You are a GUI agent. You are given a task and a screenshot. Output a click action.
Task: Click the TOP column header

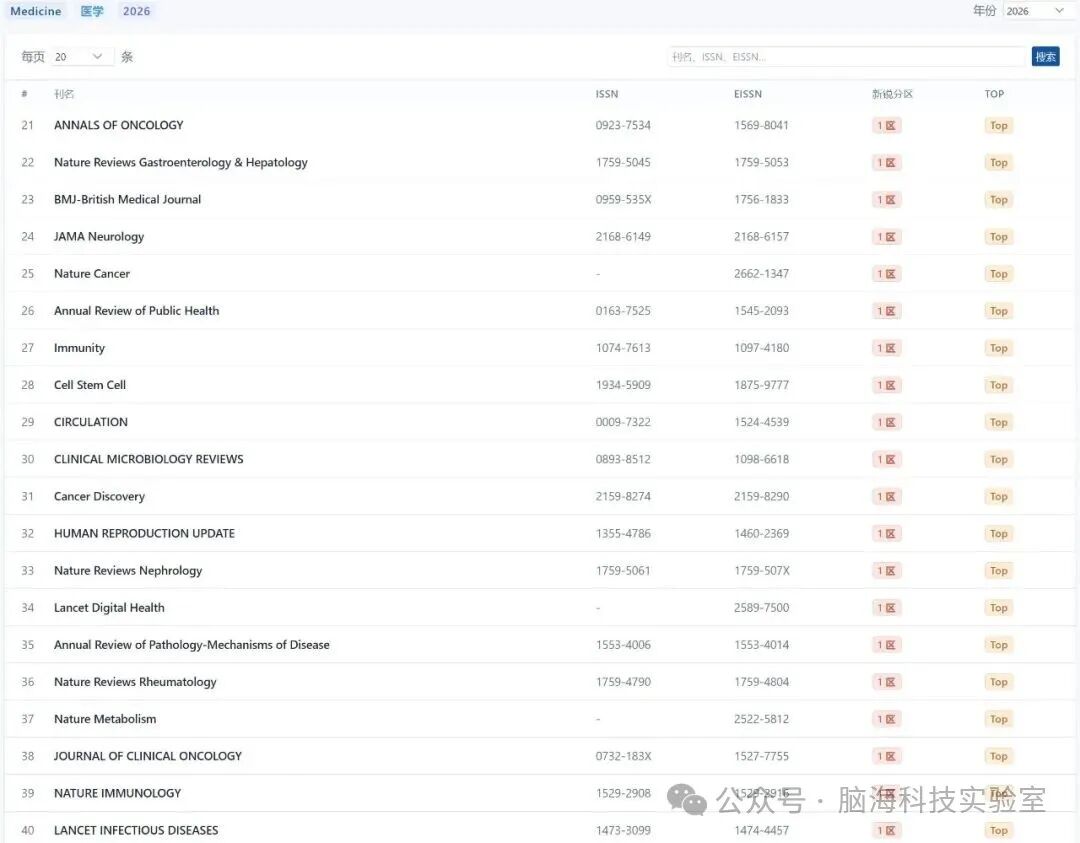coord(994,94)
